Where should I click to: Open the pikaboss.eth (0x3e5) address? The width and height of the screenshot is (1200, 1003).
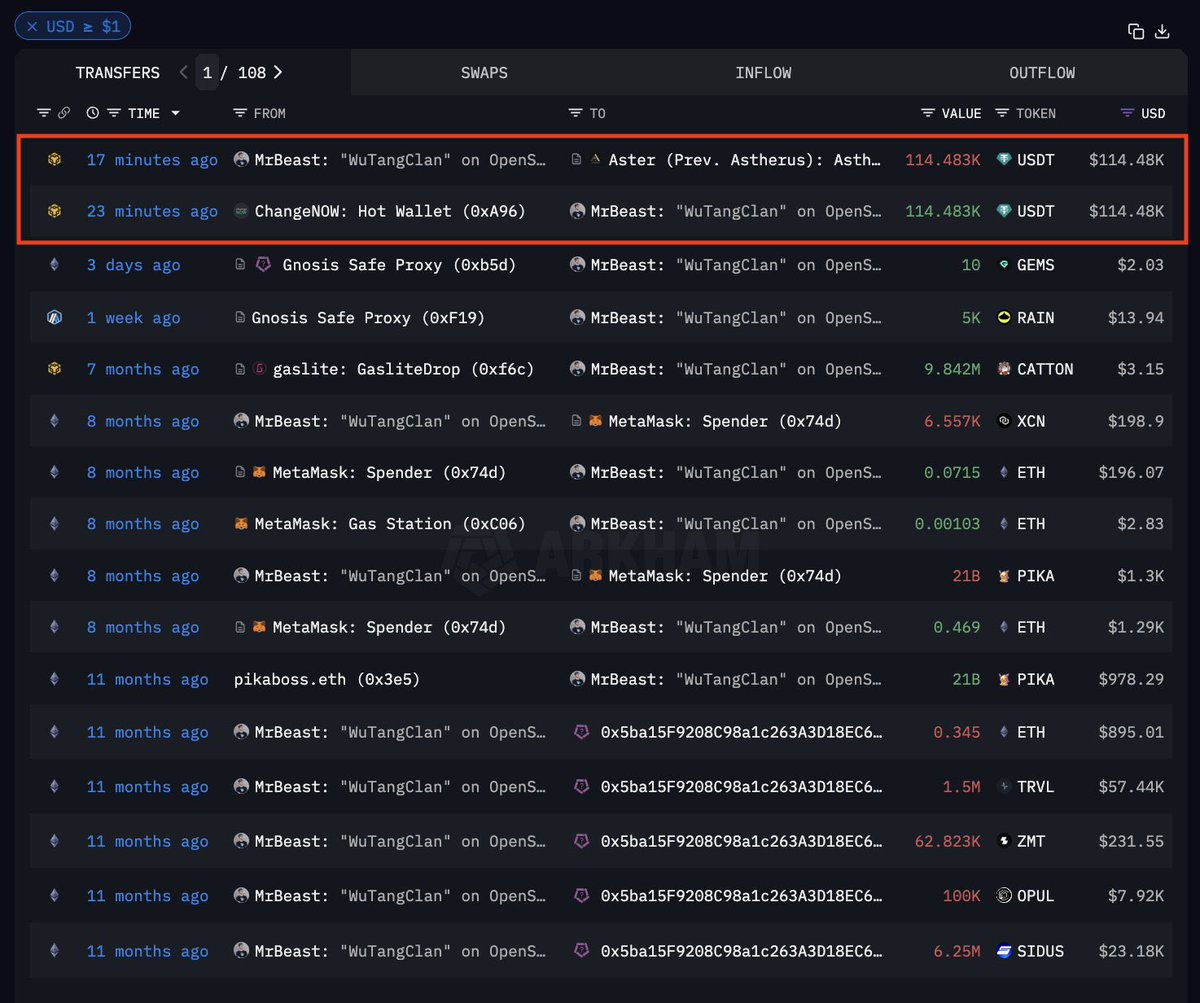click(x=326, y=679)
